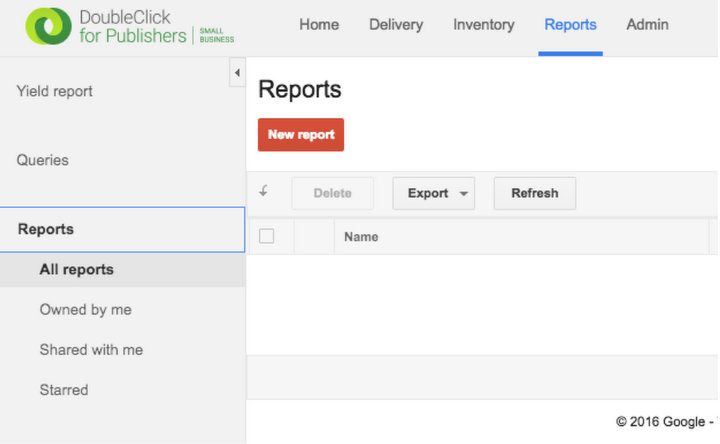Toggle the select-all reports checkbox

click(266, 237)
